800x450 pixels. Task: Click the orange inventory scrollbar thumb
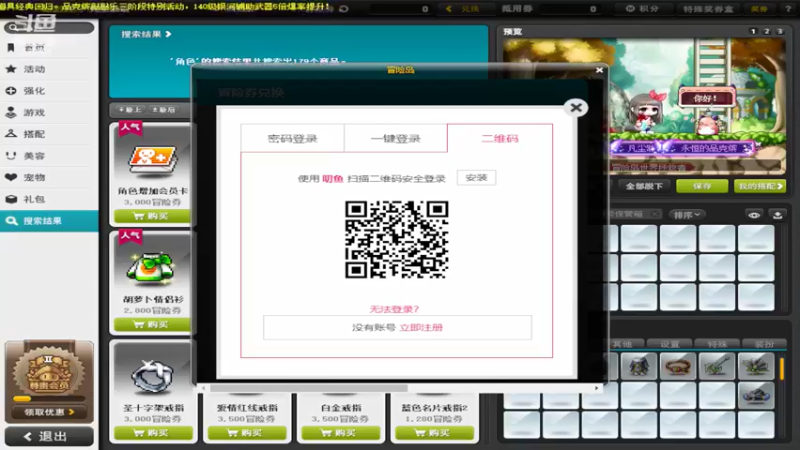pos(781,368)
